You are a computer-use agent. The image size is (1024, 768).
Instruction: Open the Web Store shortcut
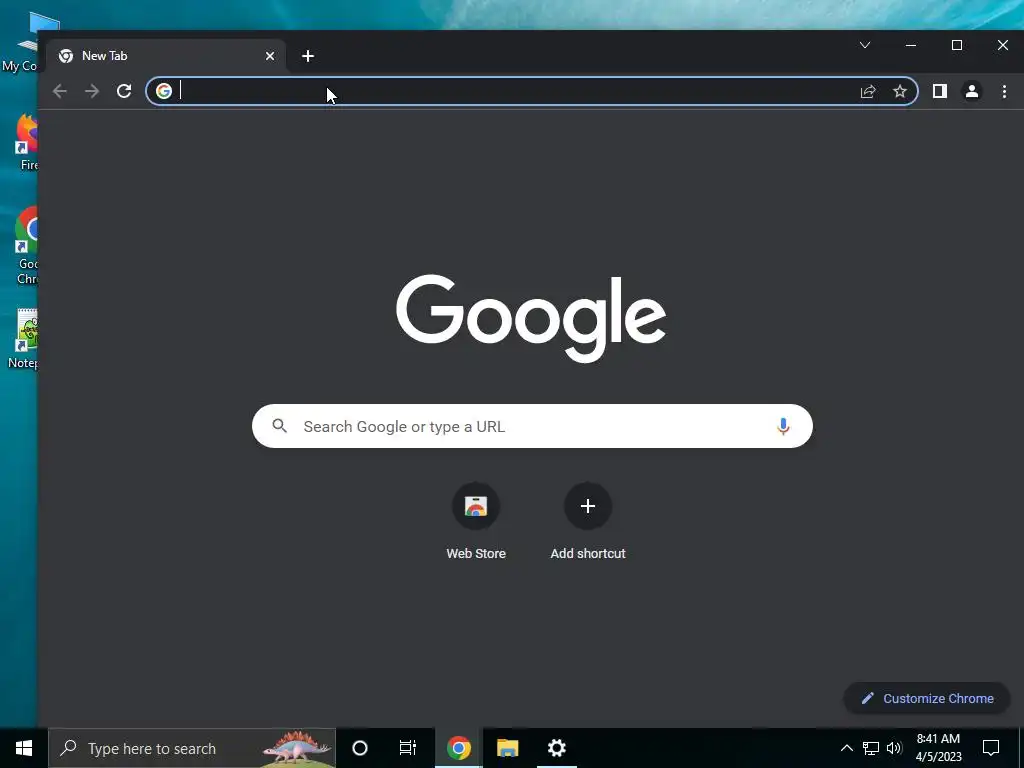click(x=476, y=506)
